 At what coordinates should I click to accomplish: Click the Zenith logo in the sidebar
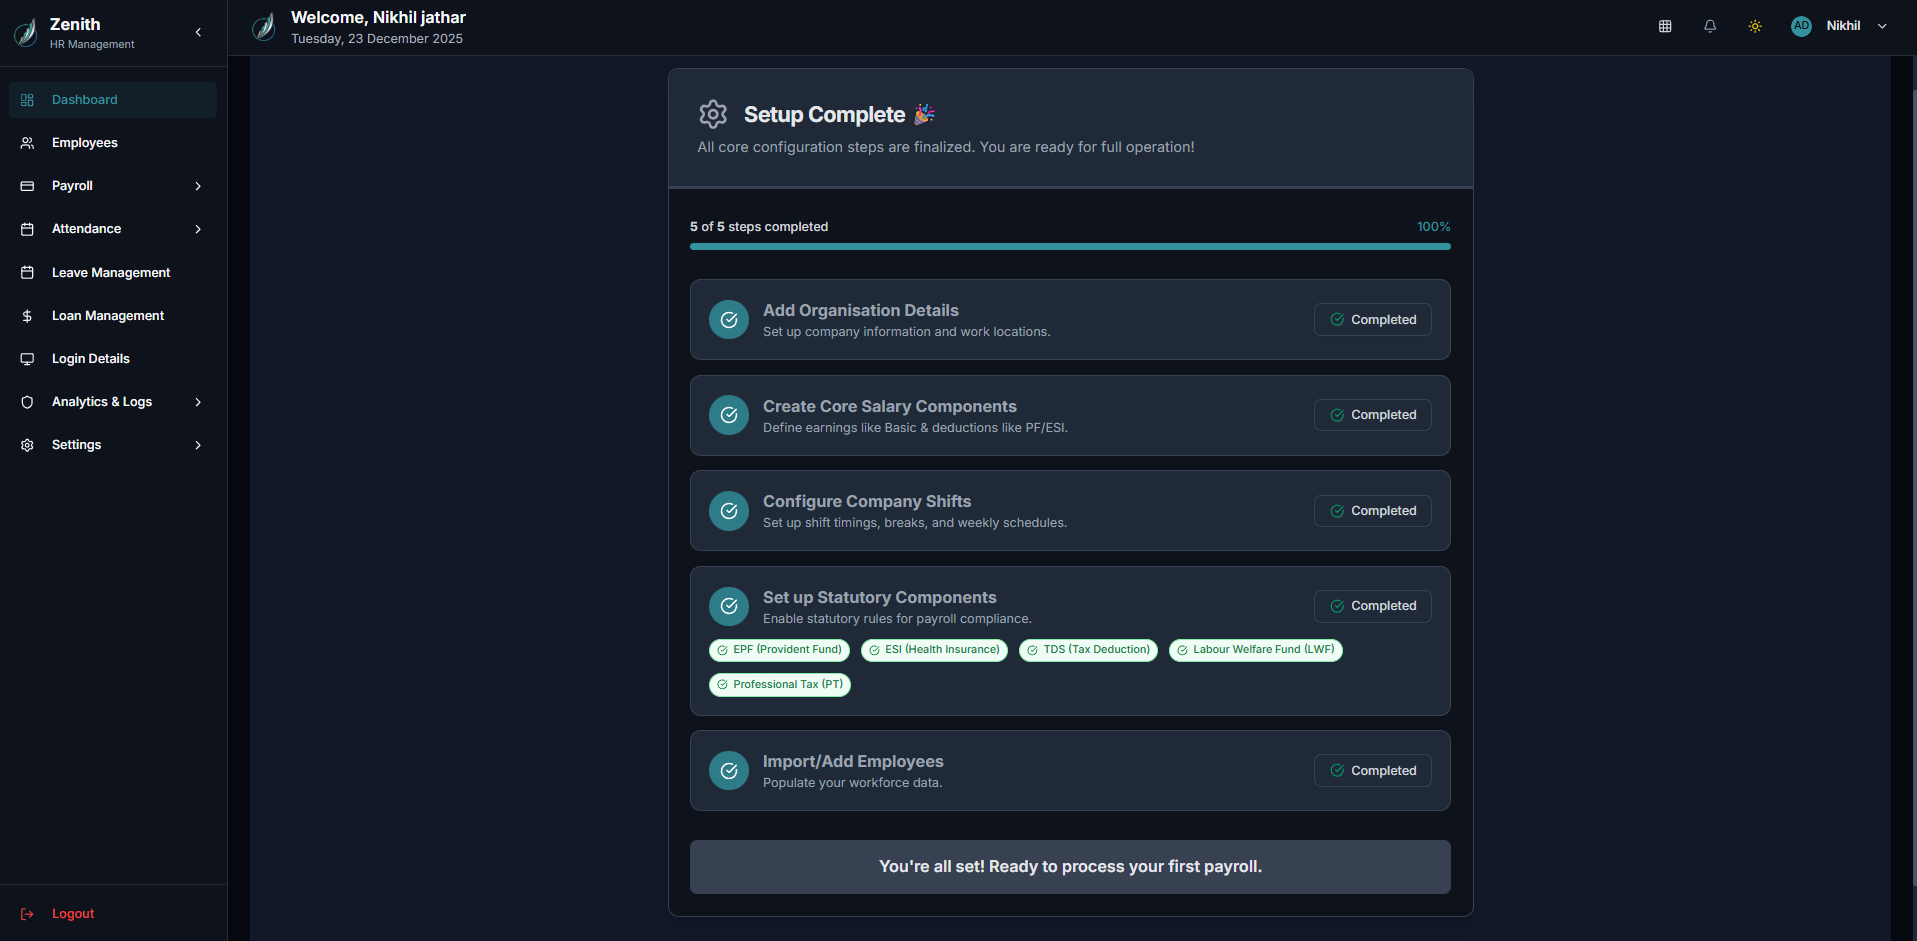26,32
